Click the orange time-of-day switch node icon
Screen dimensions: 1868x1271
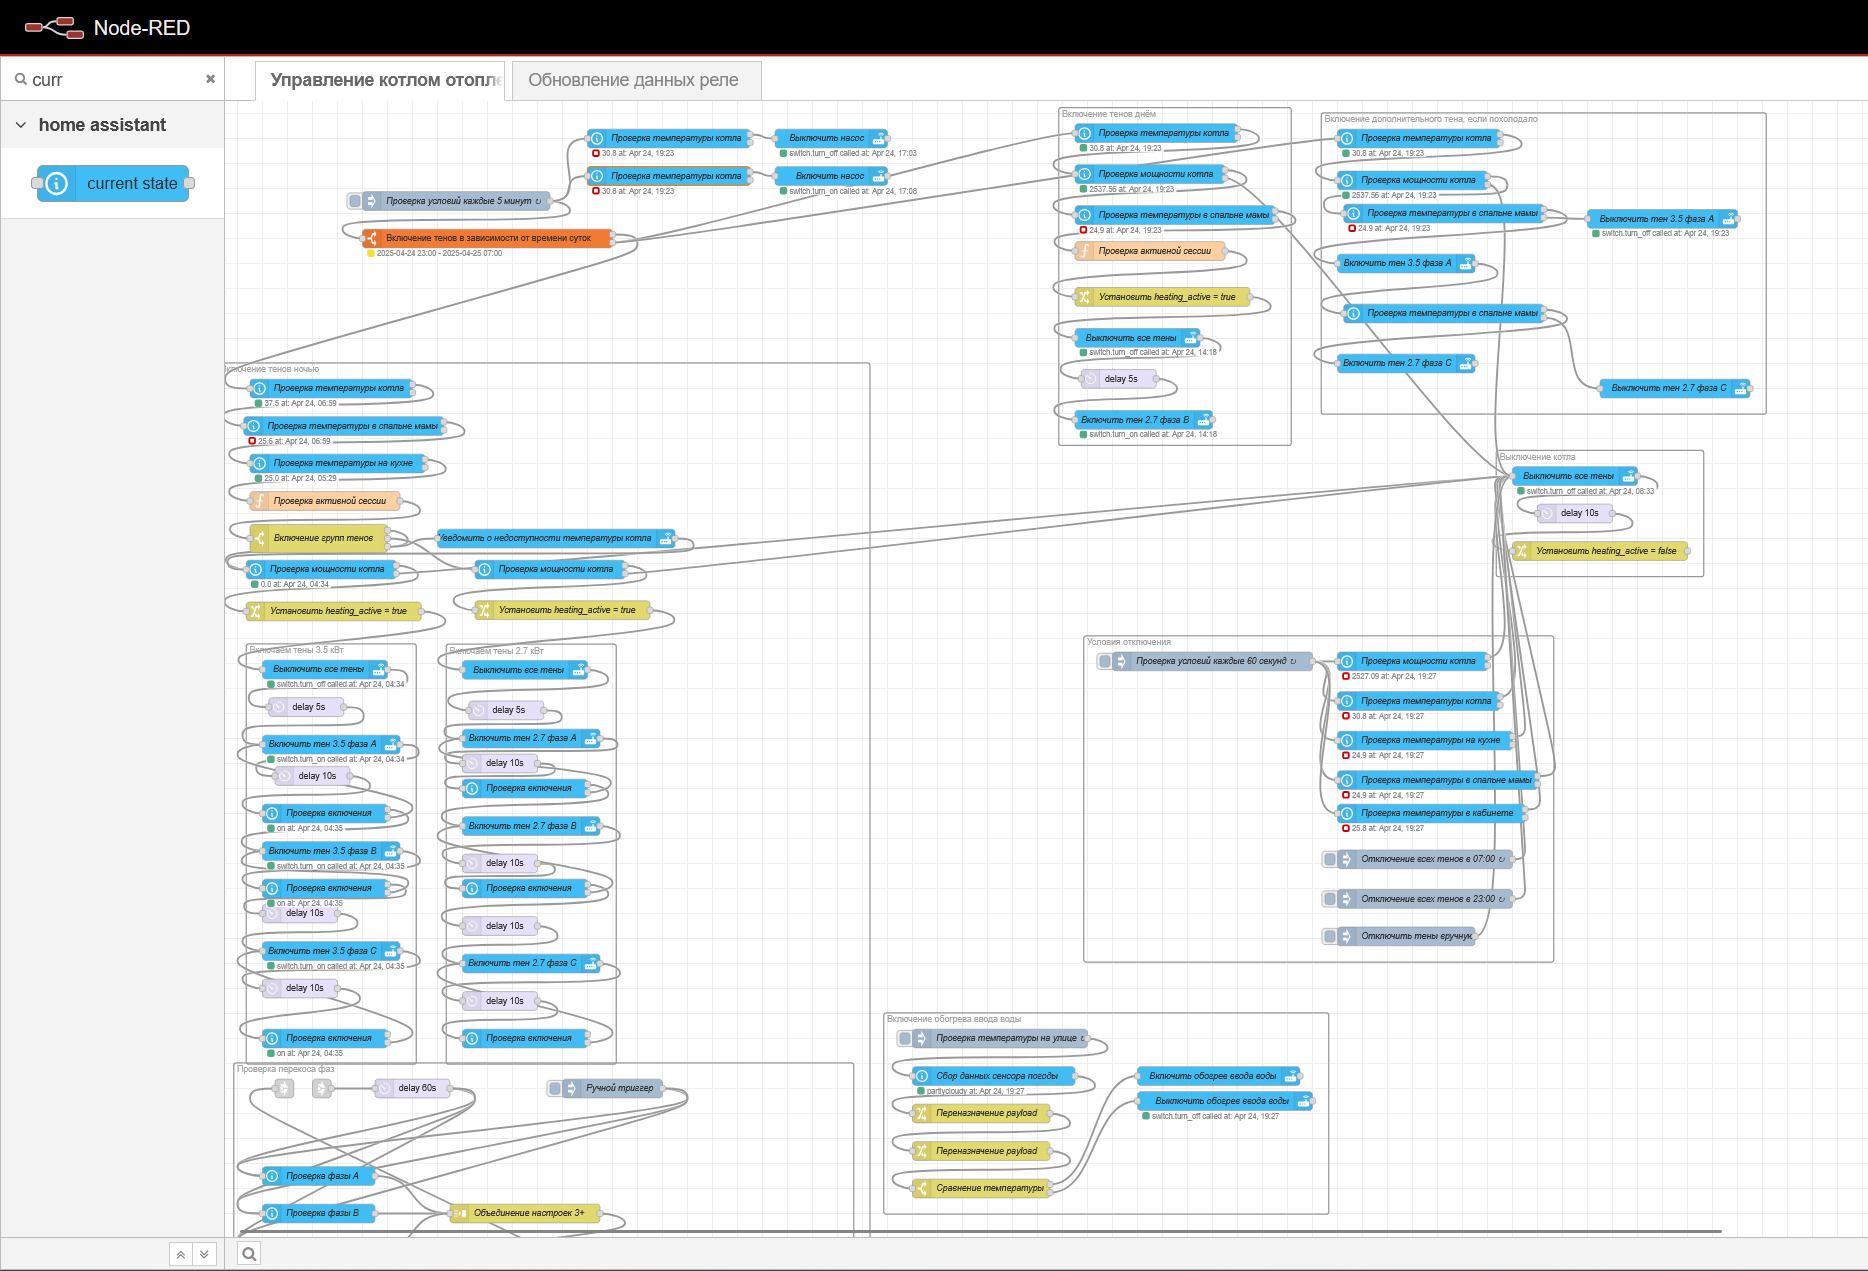[371, 238]
